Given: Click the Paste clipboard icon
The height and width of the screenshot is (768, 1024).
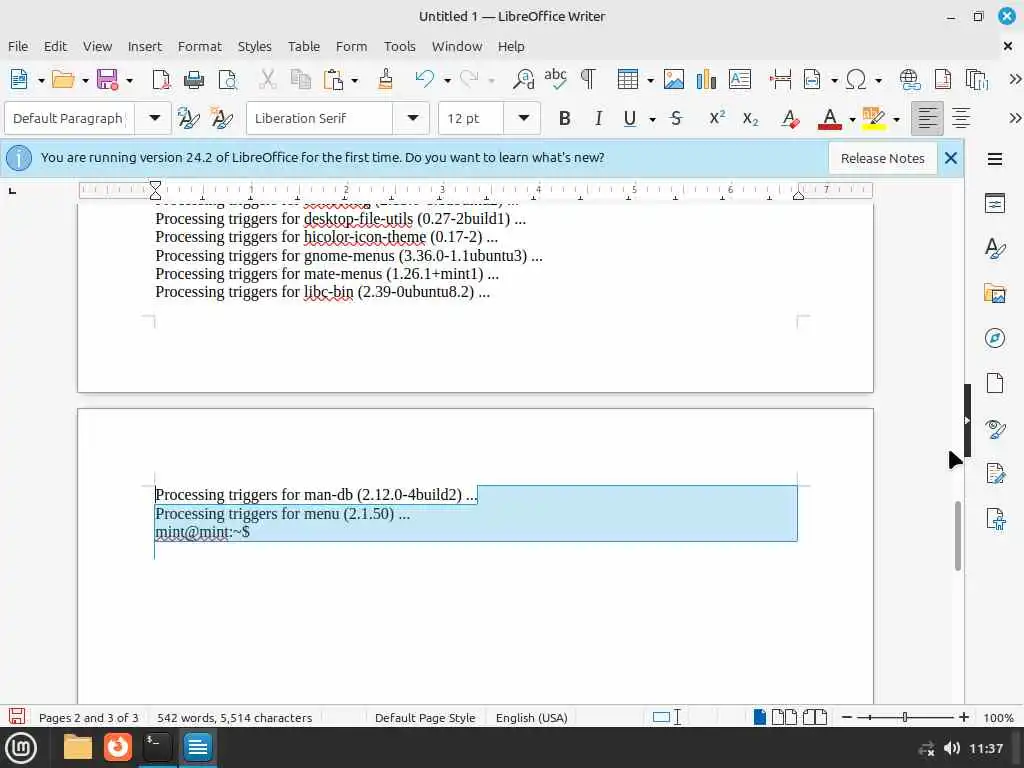Looking at the screenshot, I should tap(333, 79).
